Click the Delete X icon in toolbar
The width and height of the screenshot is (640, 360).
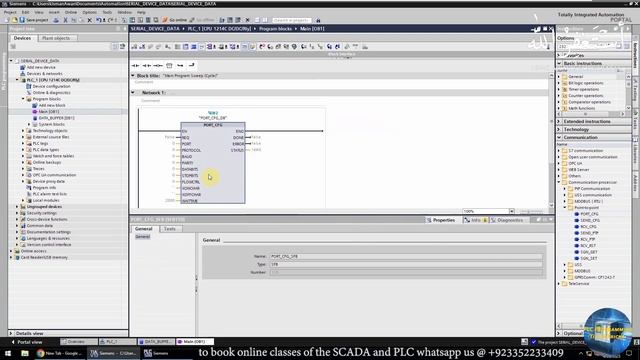pyautogui.click(x=89, y=20)
